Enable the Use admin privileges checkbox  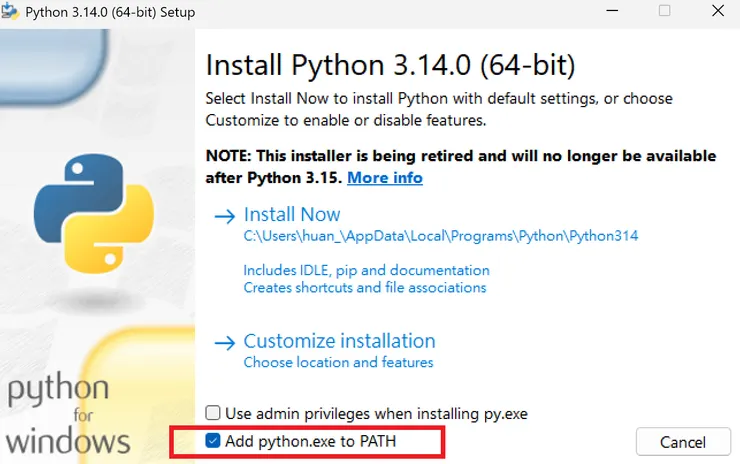pyautogui.click(x=213, y=413)
